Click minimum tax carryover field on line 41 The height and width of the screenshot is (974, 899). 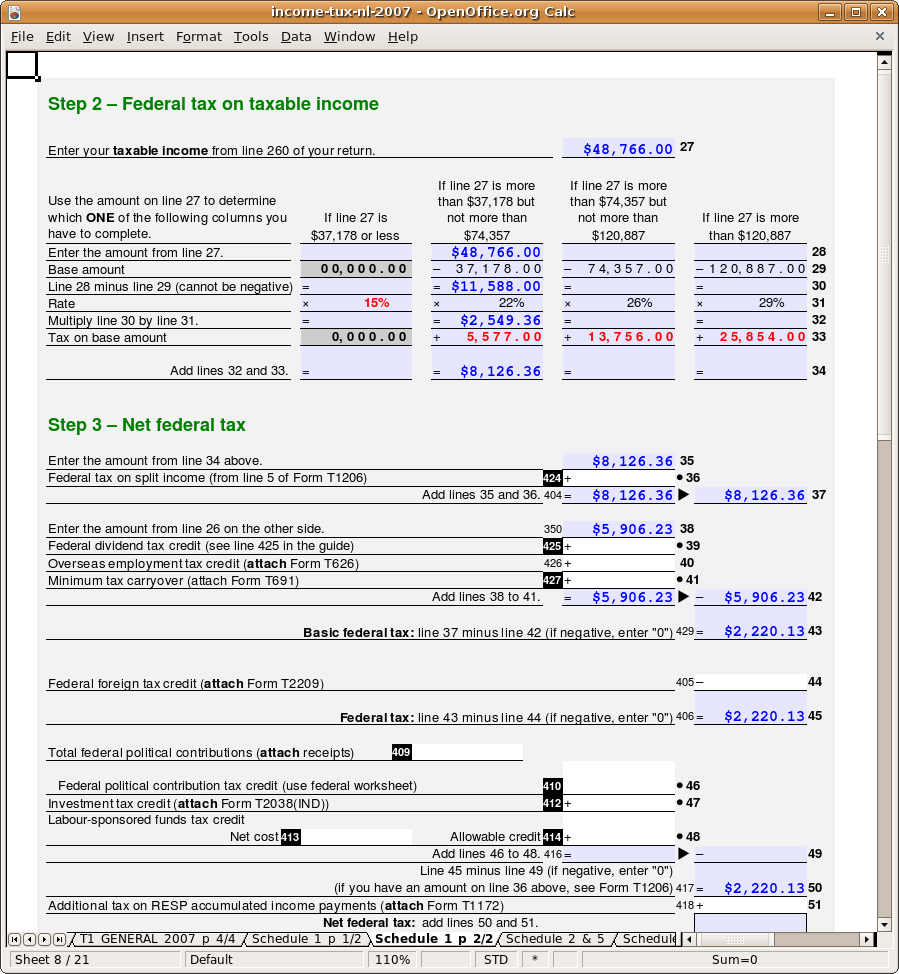(618, 580)
